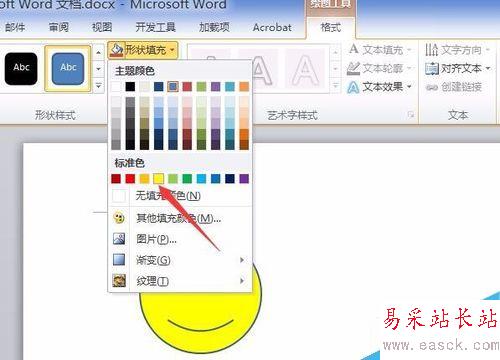Click the Shape Fill paint bucket icon
500x360 pixels.
(x=116, y=50)
